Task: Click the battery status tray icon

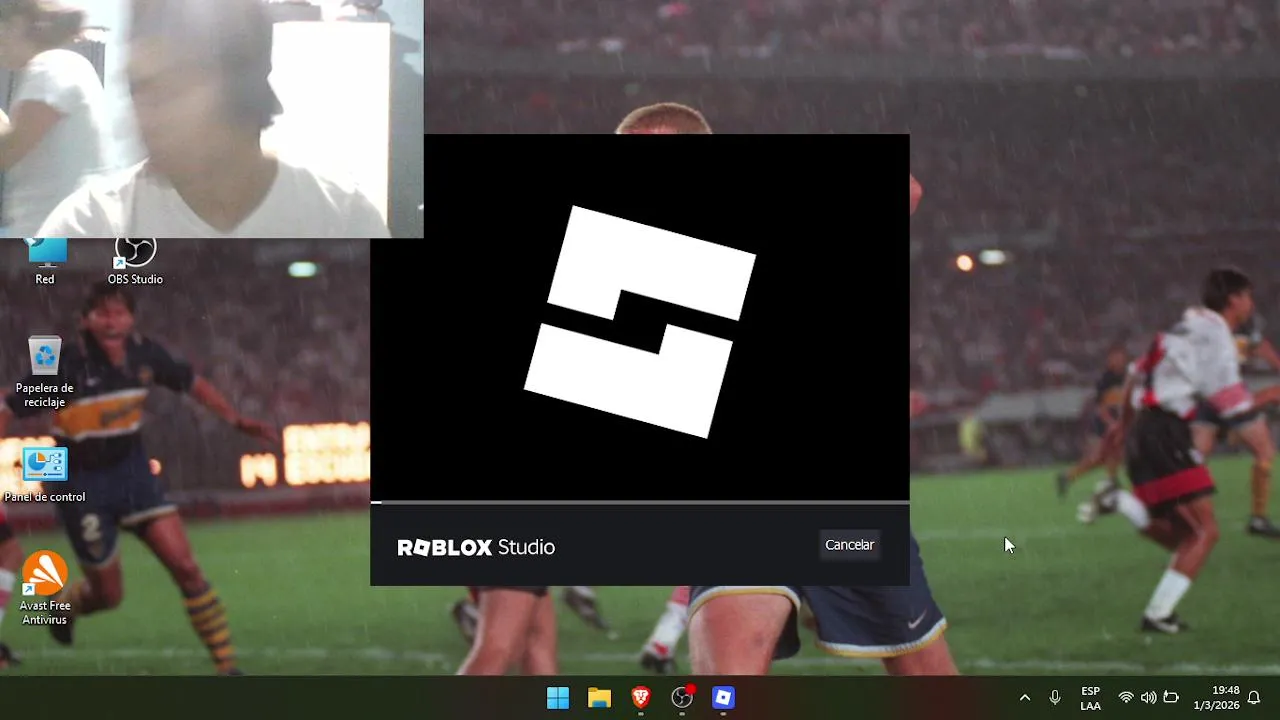Action: tap(1171, 698)
